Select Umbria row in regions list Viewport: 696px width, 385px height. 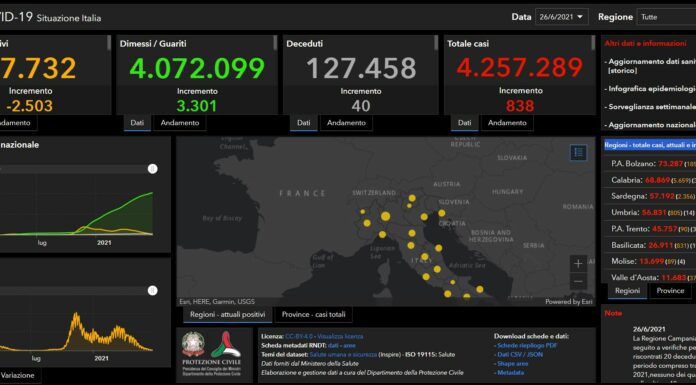click(x=651, y=212)
